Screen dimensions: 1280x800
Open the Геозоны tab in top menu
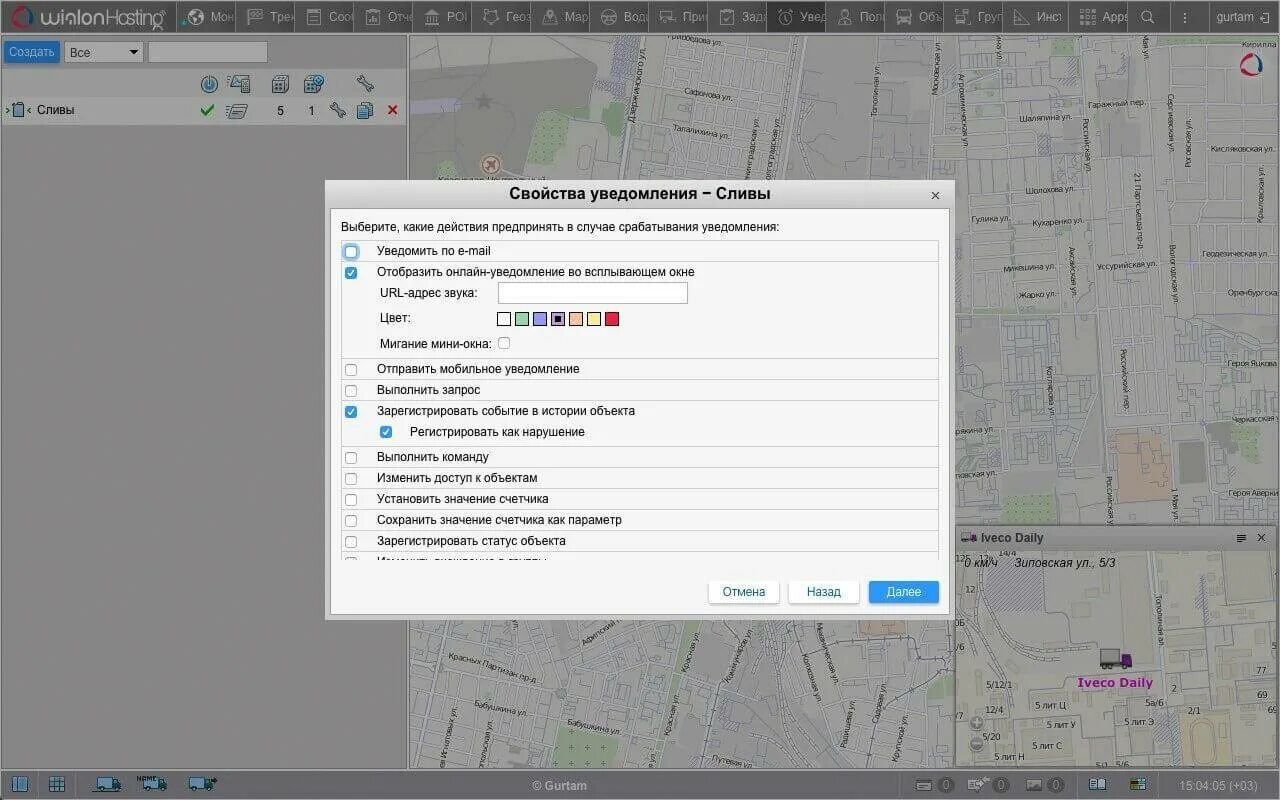coord(503,17)
